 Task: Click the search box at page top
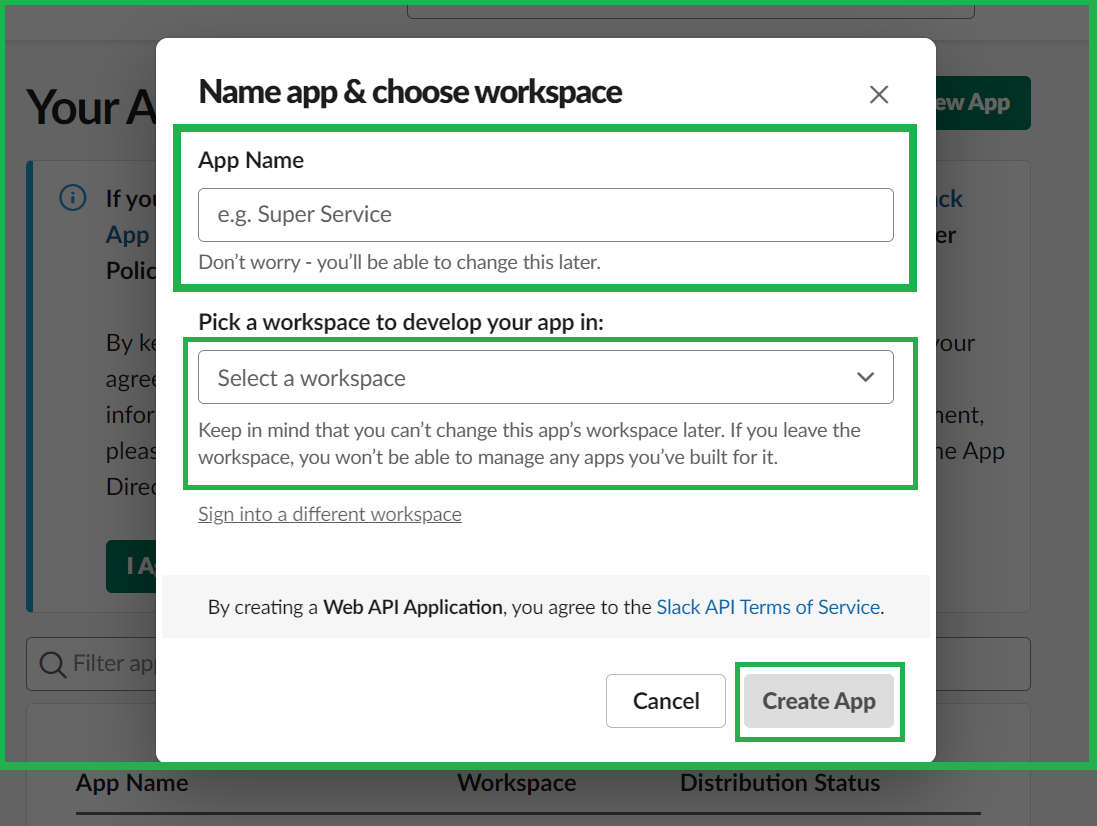[690, 9]
